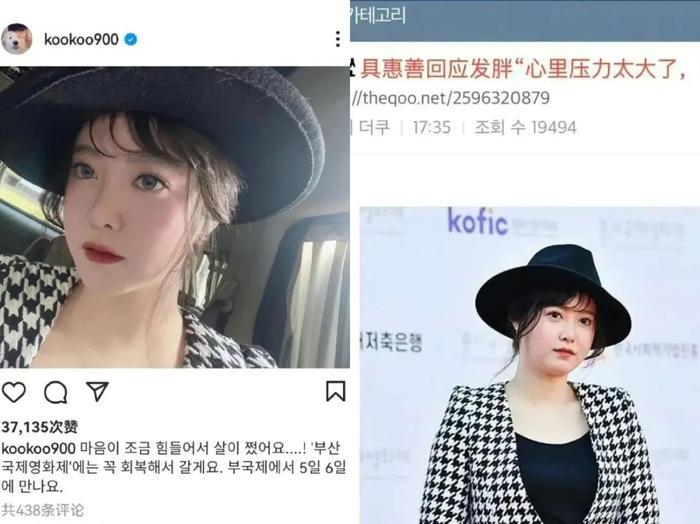
Task: Tap the 더쿠 board name
Action: (374, 128)
